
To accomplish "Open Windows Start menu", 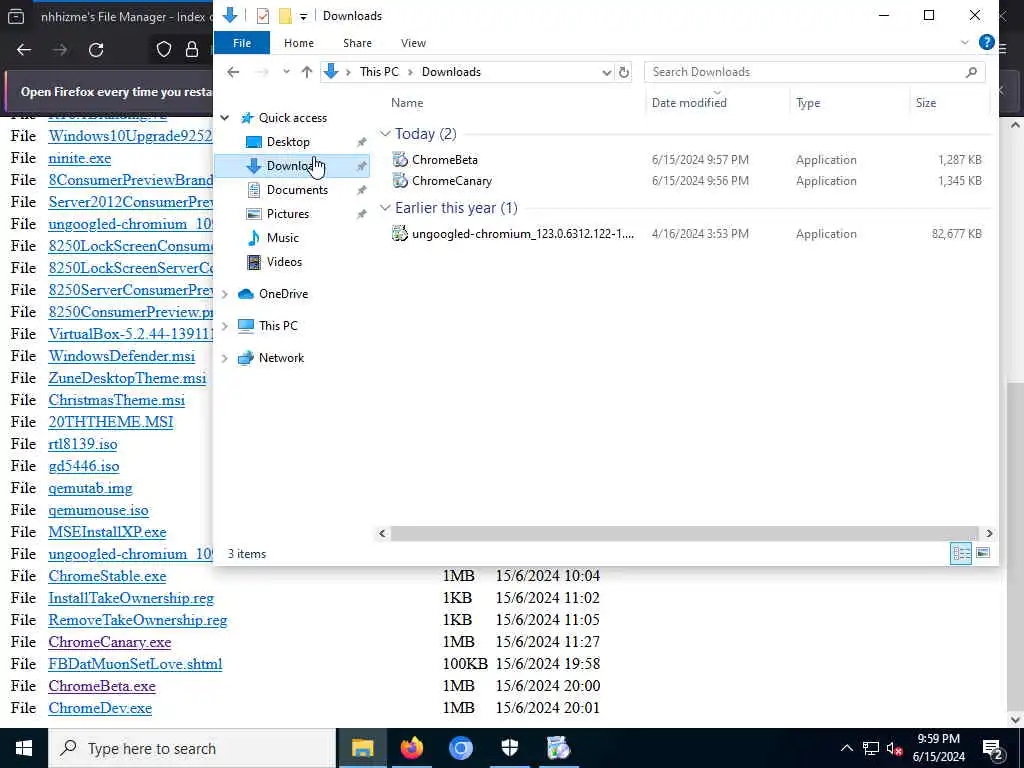I will coord(24,748).
